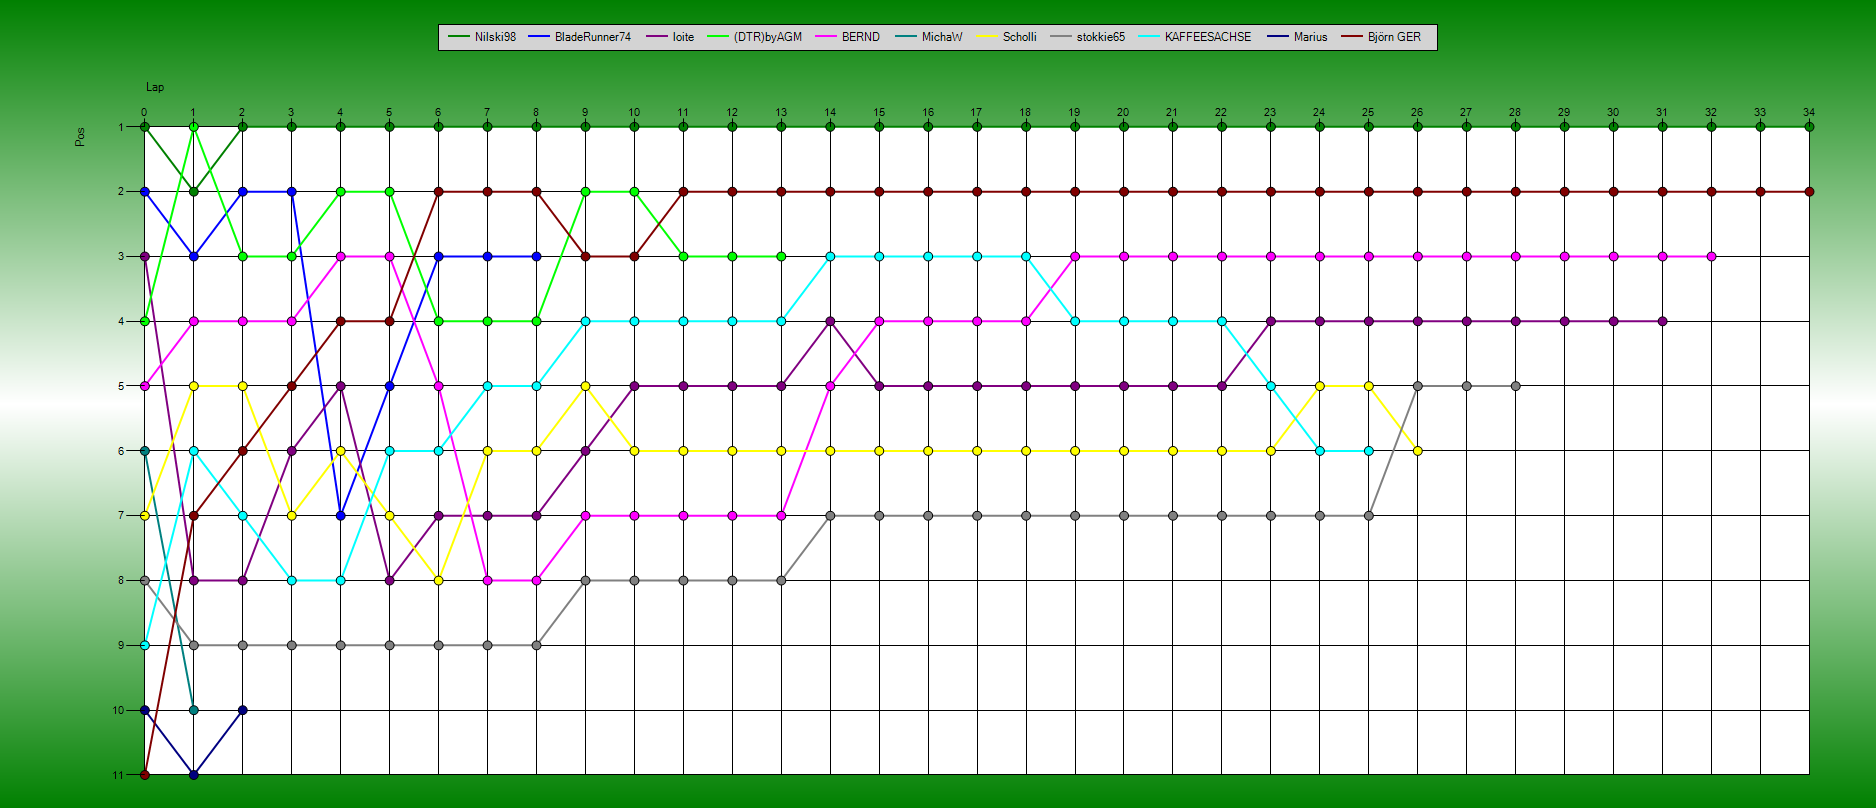Select stokkie65 in the legend

click(x=1100, y=37)
